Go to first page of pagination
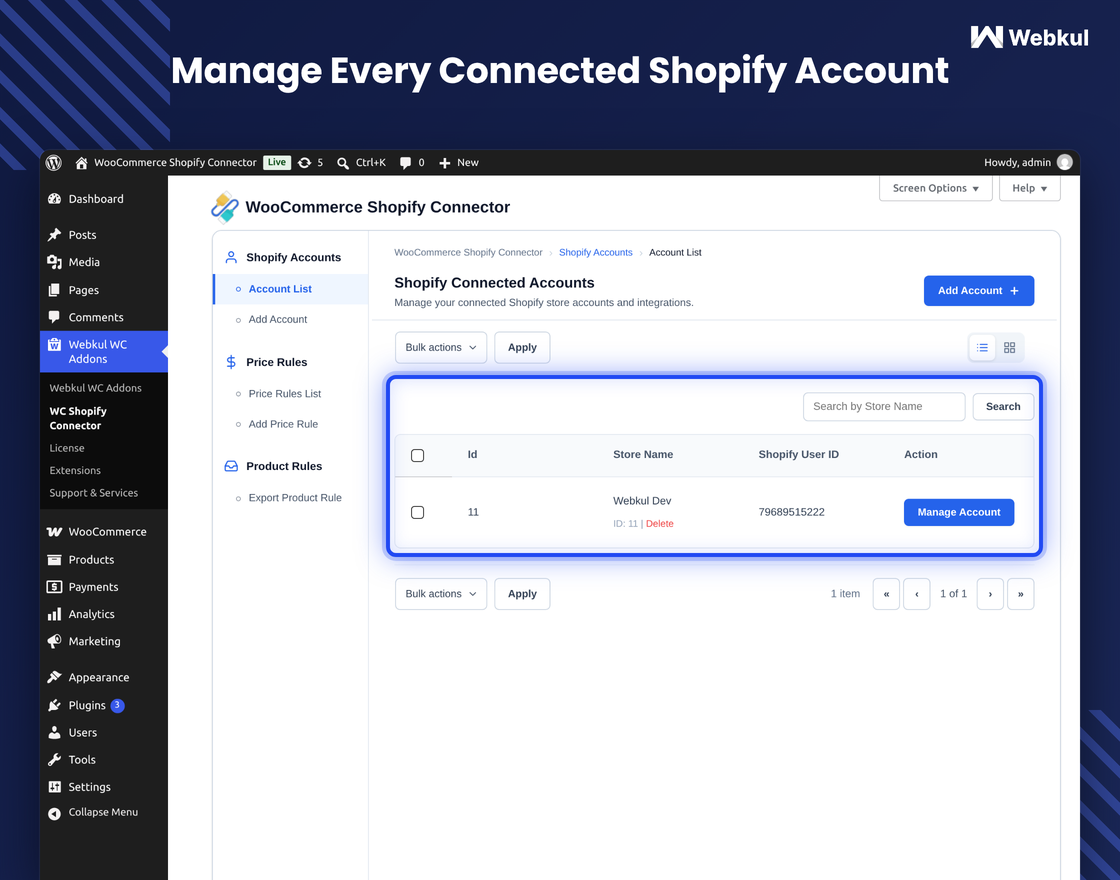The width and height of the screenshot is (1120, 880). point(886,594)
